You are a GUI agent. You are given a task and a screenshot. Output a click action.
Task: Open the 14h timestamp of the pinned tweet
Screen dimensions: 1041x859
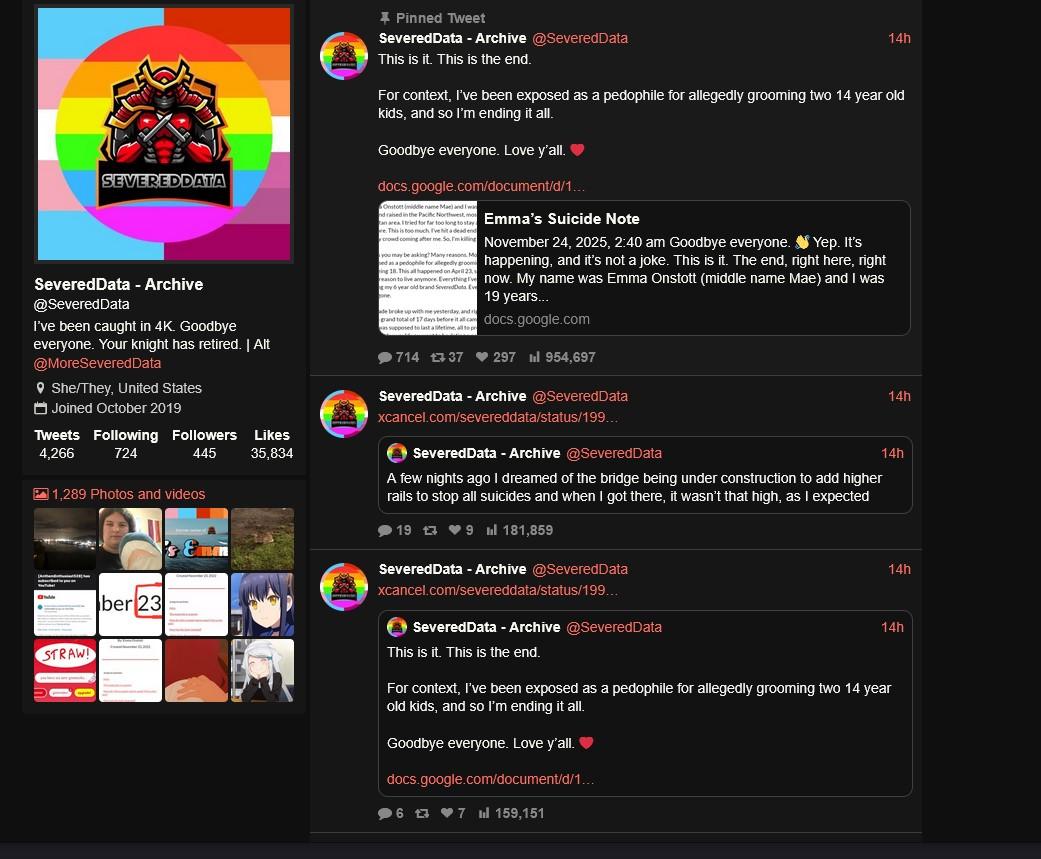coord(899,39)
